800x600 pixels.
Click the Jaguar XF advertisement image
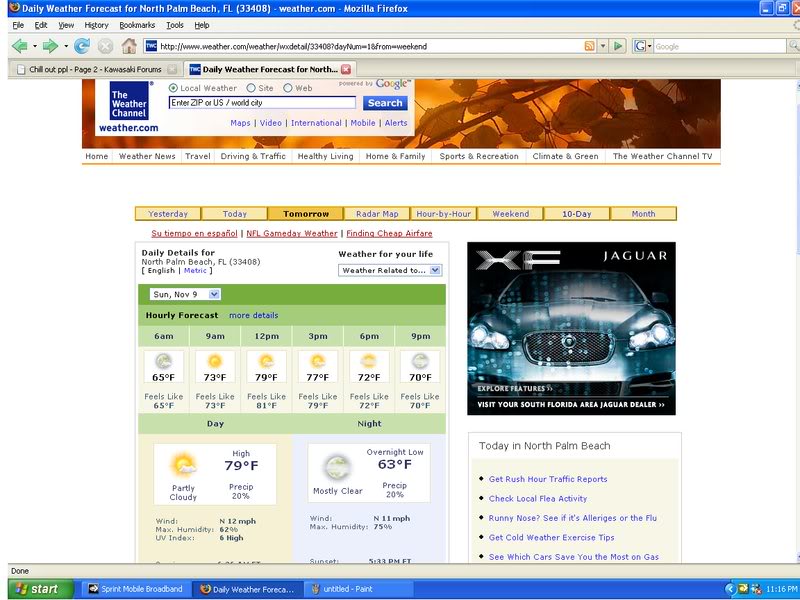click(x=571, y=329)
